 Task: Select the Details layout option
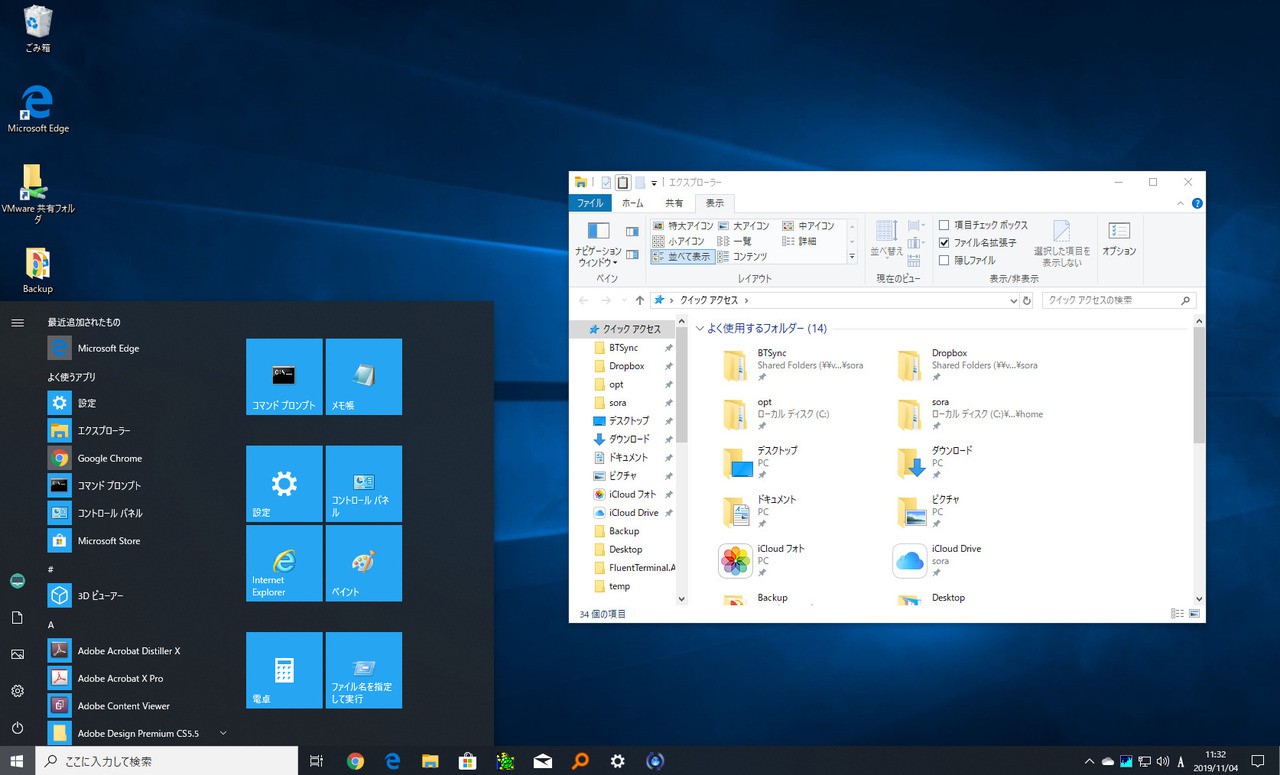tap(800, 241)
